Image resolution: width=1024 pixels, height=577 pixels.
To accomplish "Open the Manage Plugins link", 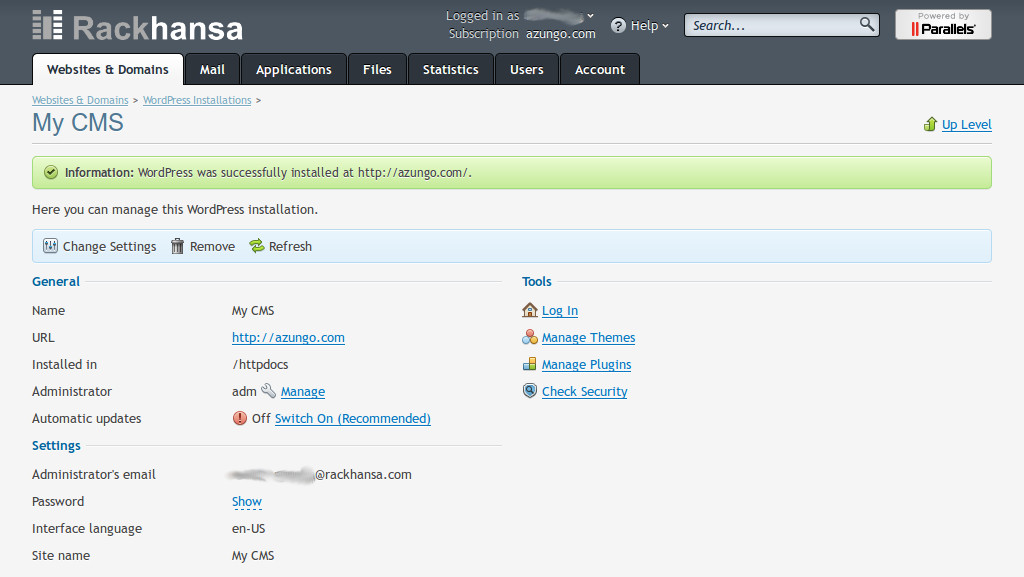I will tap(586, 364).
